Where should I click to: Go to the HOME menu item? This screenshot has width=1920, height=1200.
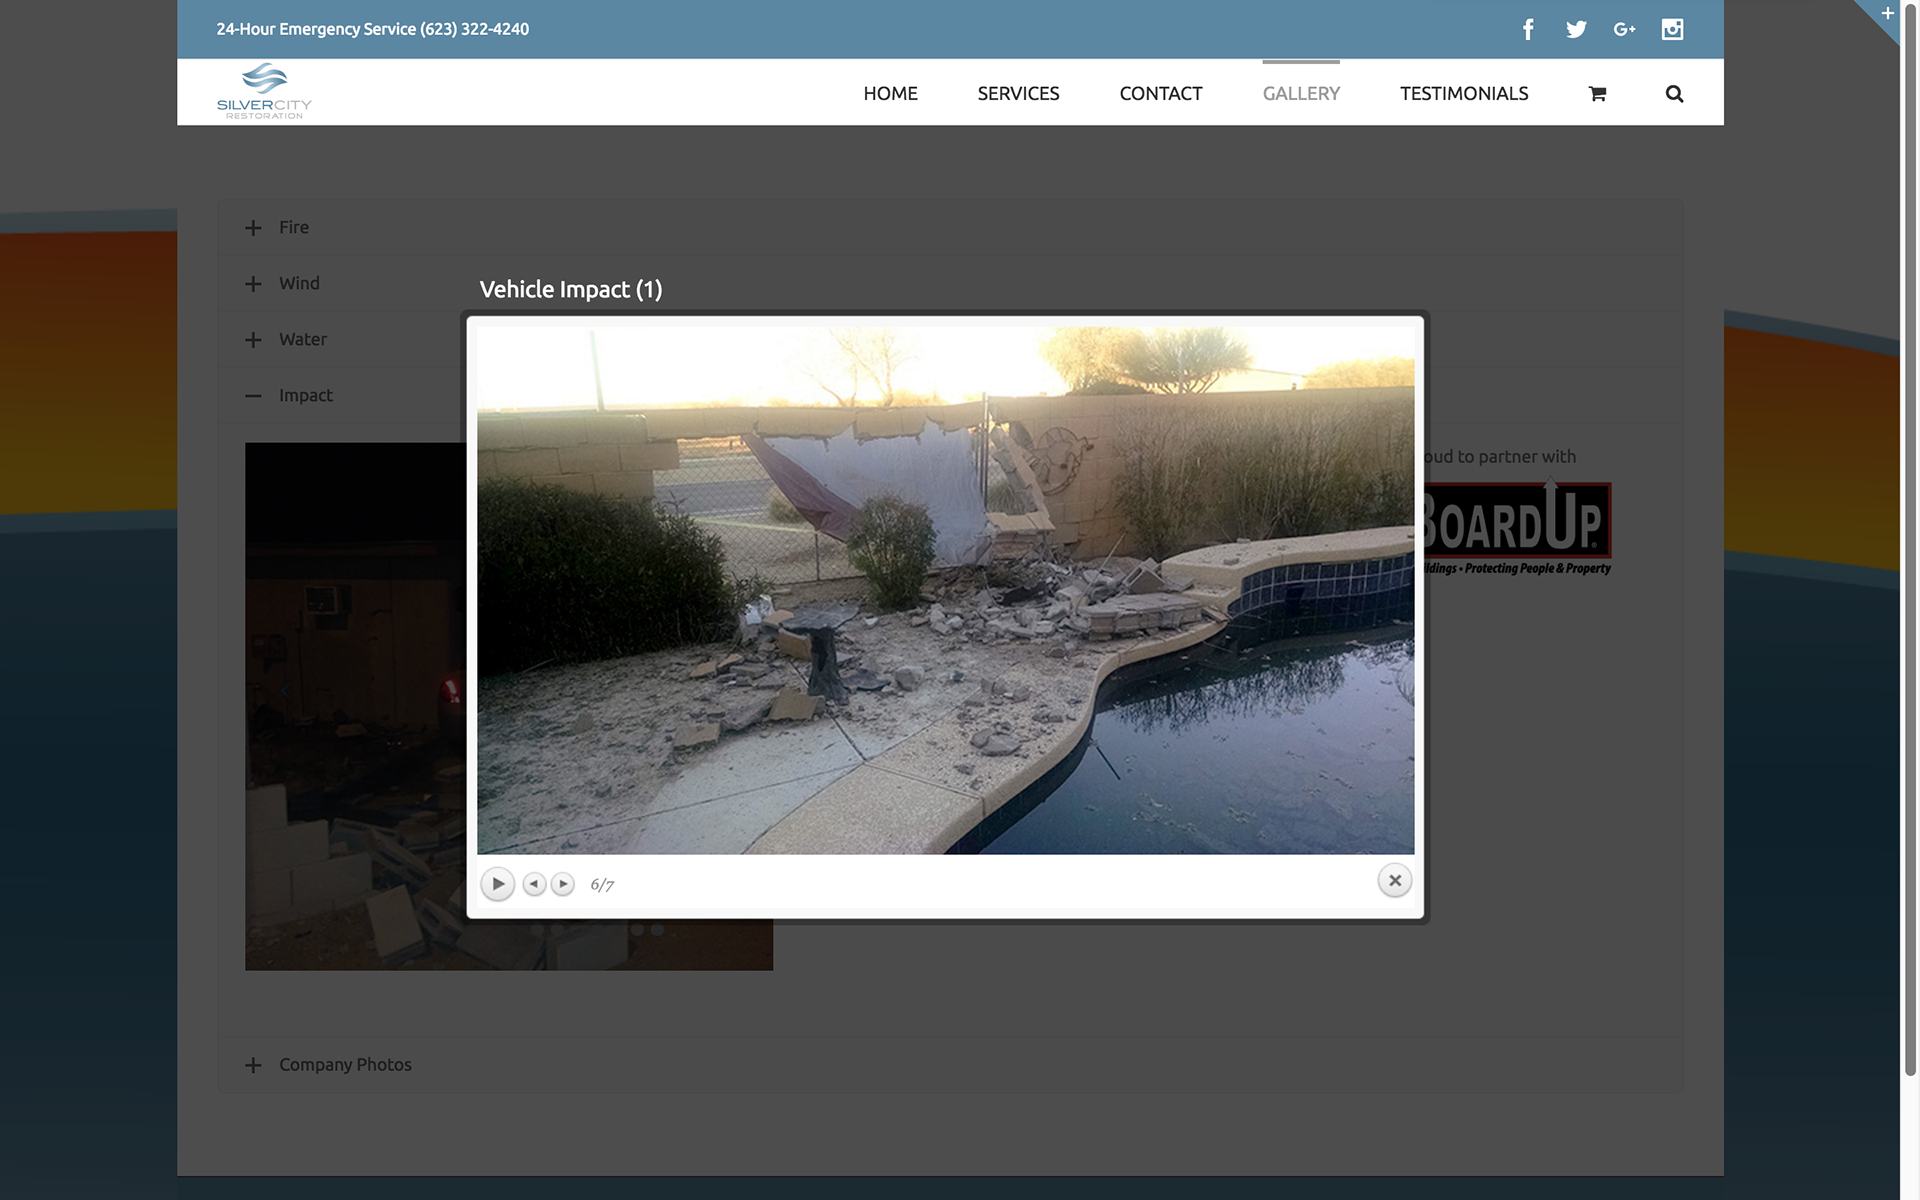coord(890,93)
